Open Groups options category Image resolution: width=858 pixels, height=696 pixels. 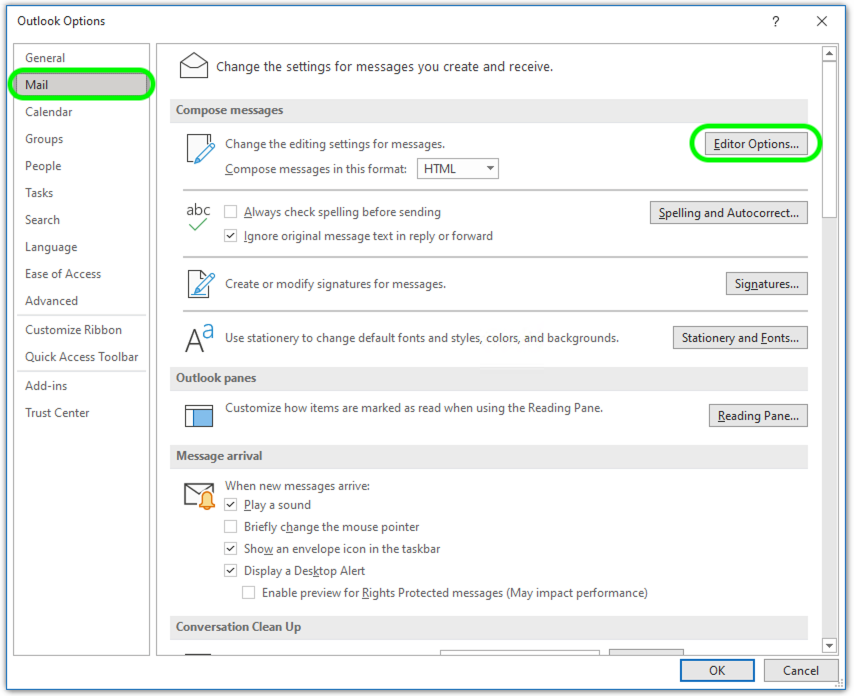pos(81,139)
